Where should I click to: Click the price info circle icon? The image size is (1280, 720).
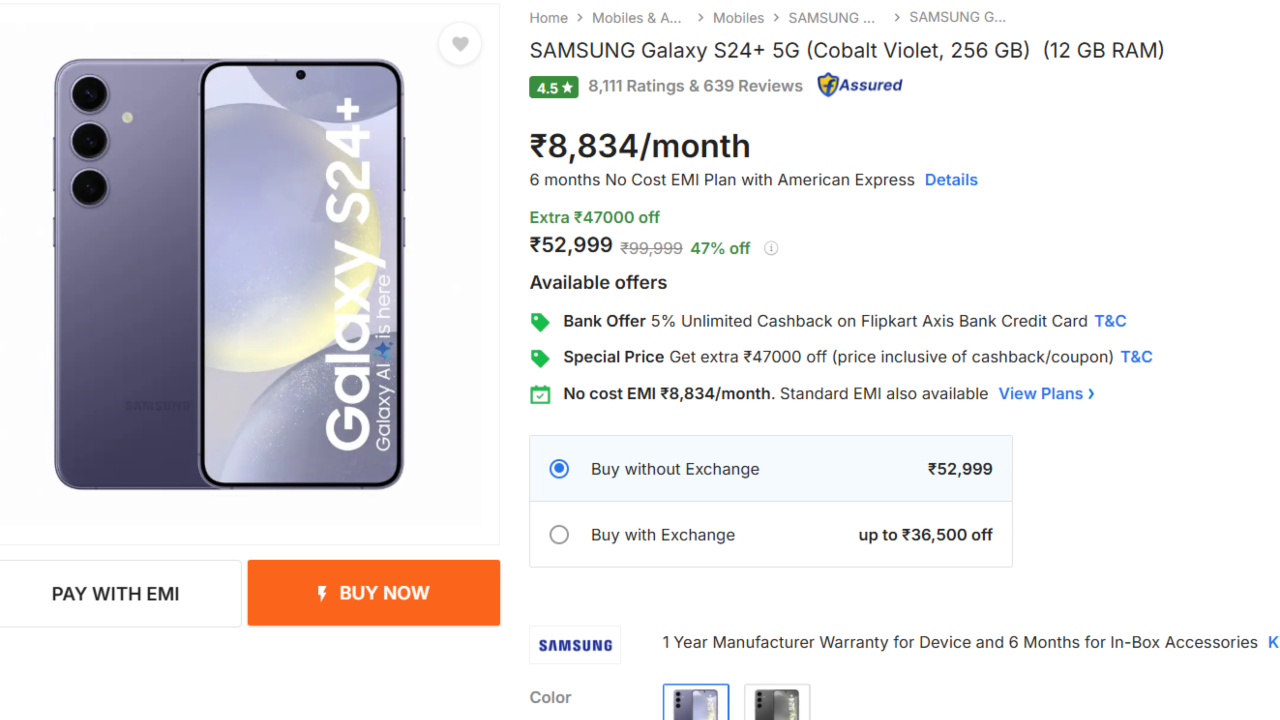tap(771, 249)
